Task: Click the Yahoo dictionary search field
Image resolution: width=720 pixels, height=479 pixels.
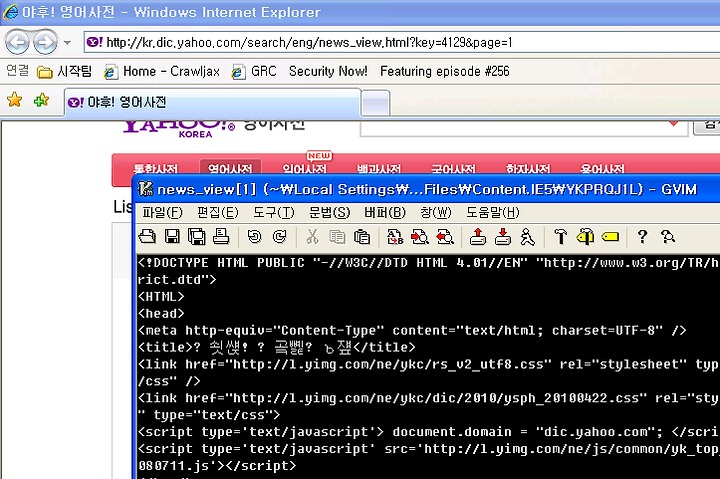Action: point(523,128)
